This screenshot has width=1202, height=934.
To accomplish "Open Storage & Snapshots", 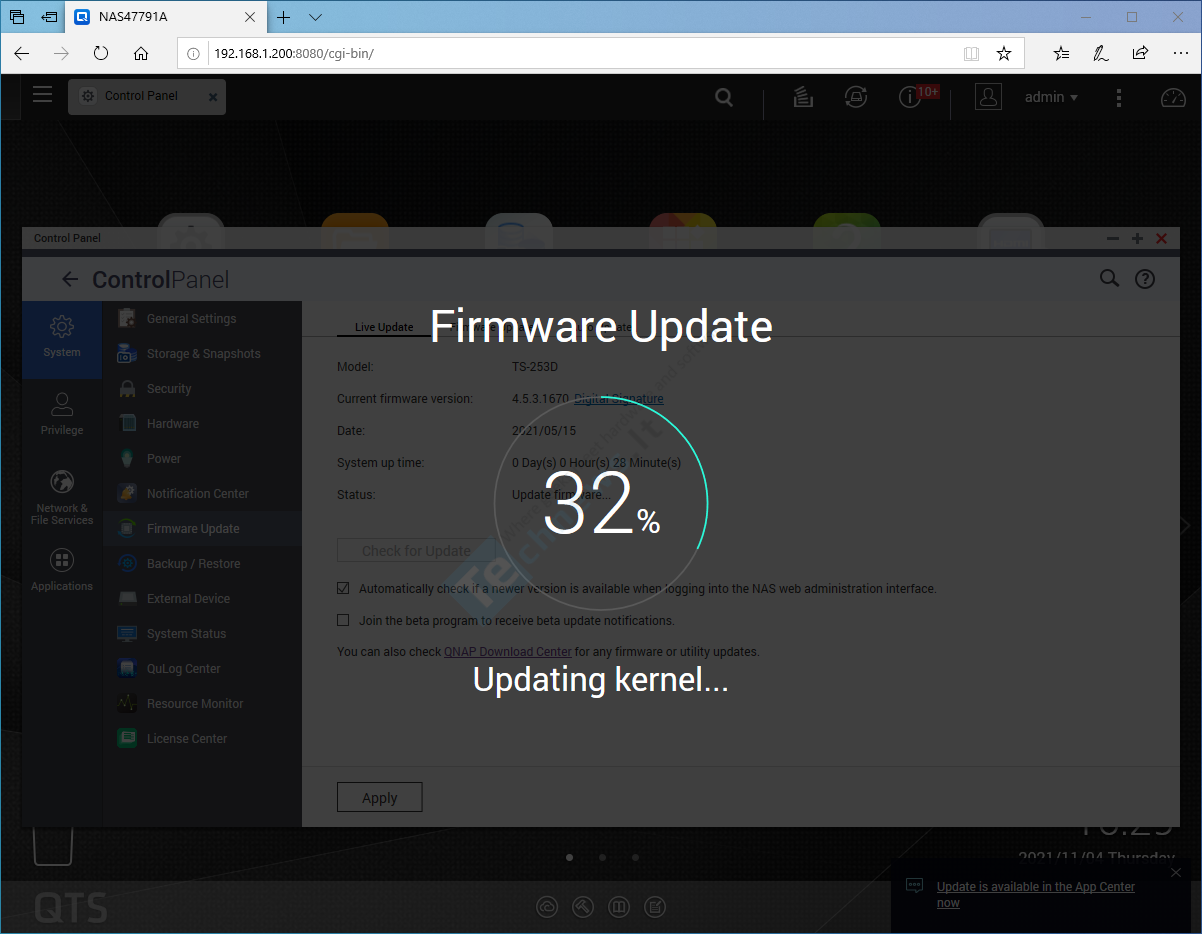I will (x=202, y=354).
